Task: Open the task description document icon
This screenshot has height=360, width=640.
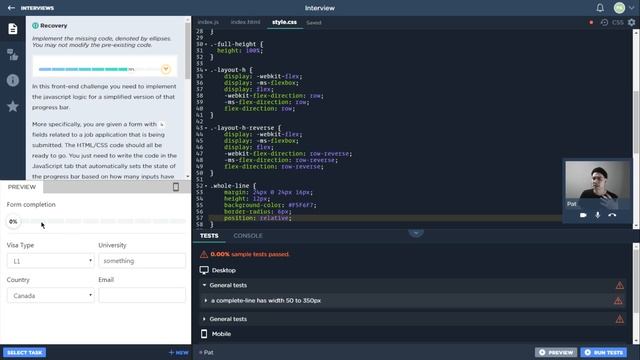Action: coord(13,29)
